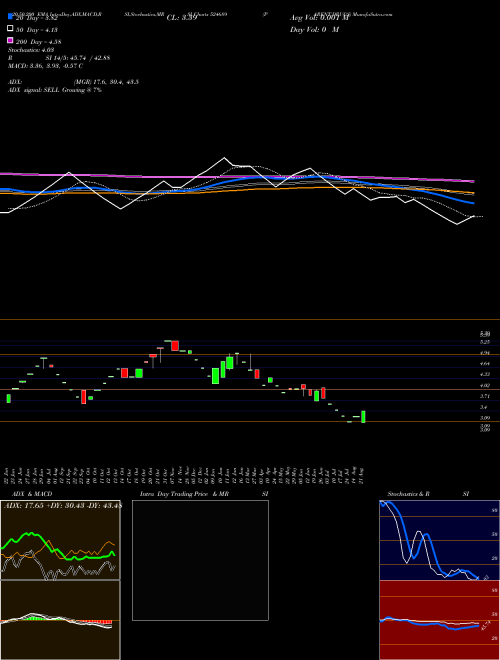The image size is (500, 660).
Task: Click inside the ADX line chart panel
Action: click(x=60, y=540)
